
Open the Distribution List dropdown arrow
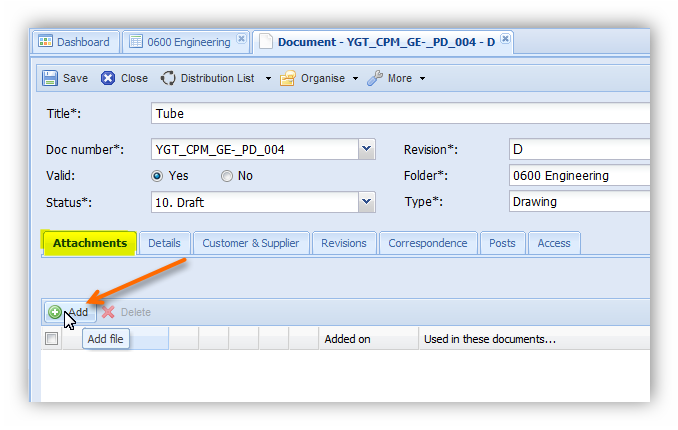[268, 79]
